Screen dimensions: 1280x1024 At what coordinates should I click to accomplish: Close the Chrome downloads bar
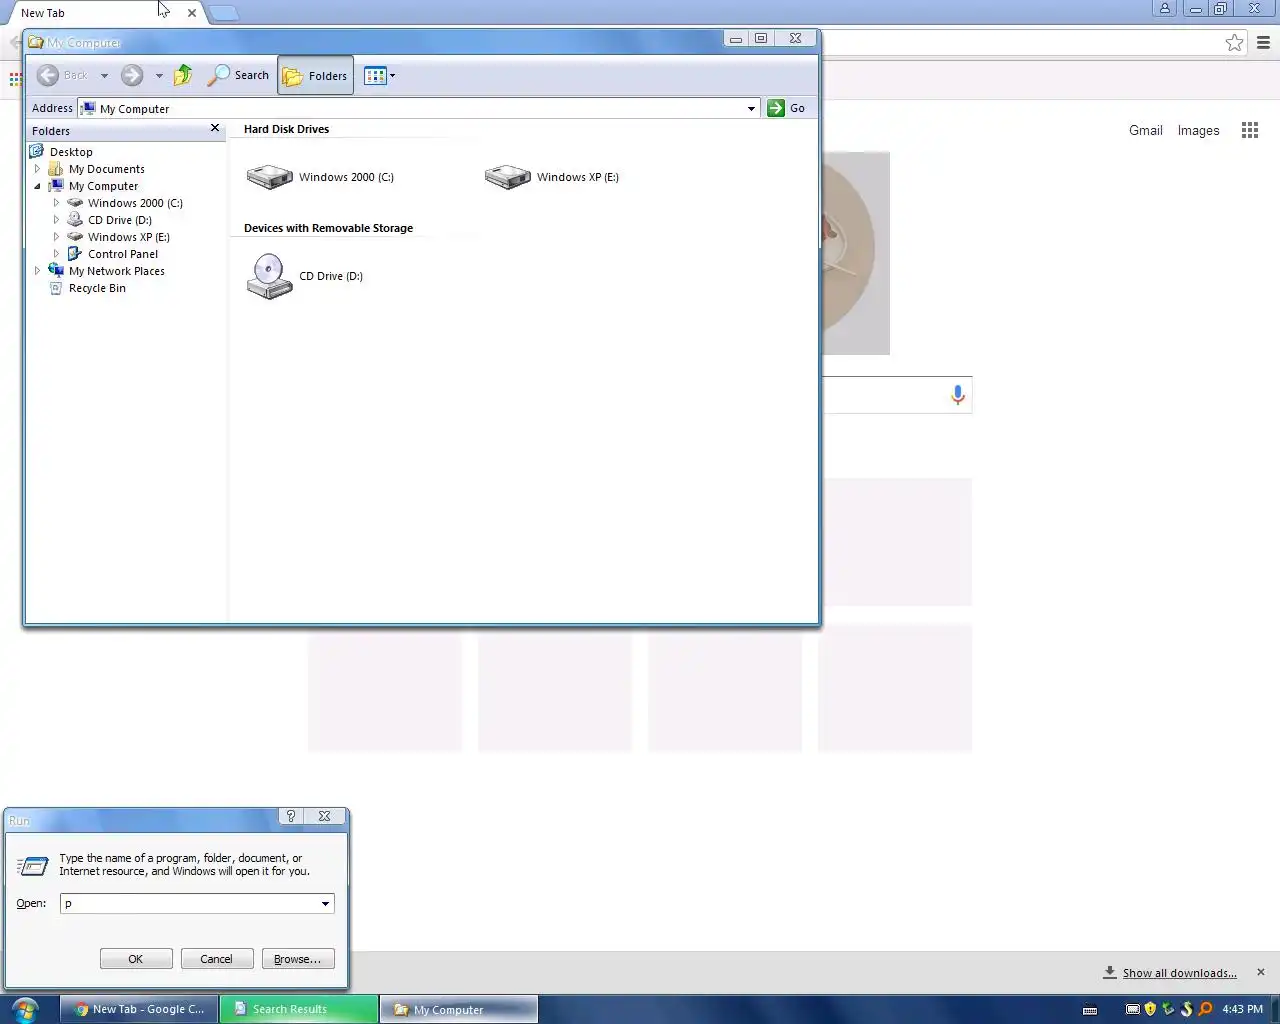pyautogui.click(x=1261, y=972)
